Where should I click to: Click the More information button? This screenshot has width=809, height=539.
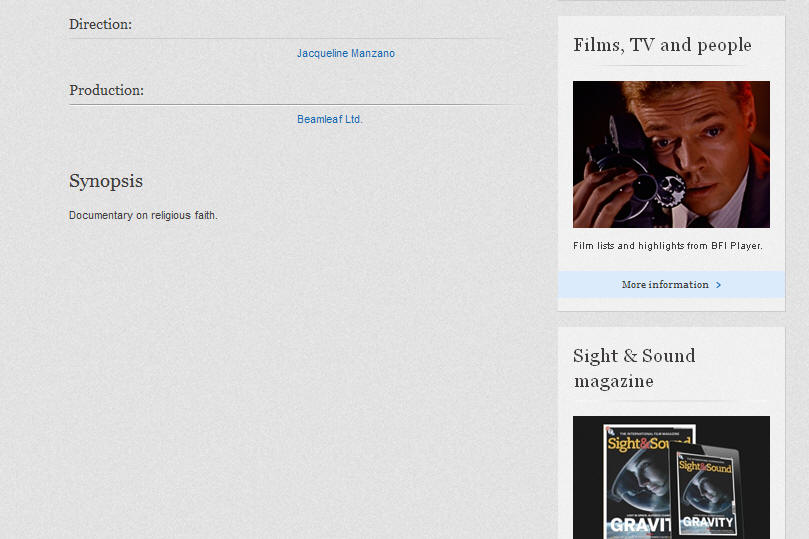tap(671, 285)
